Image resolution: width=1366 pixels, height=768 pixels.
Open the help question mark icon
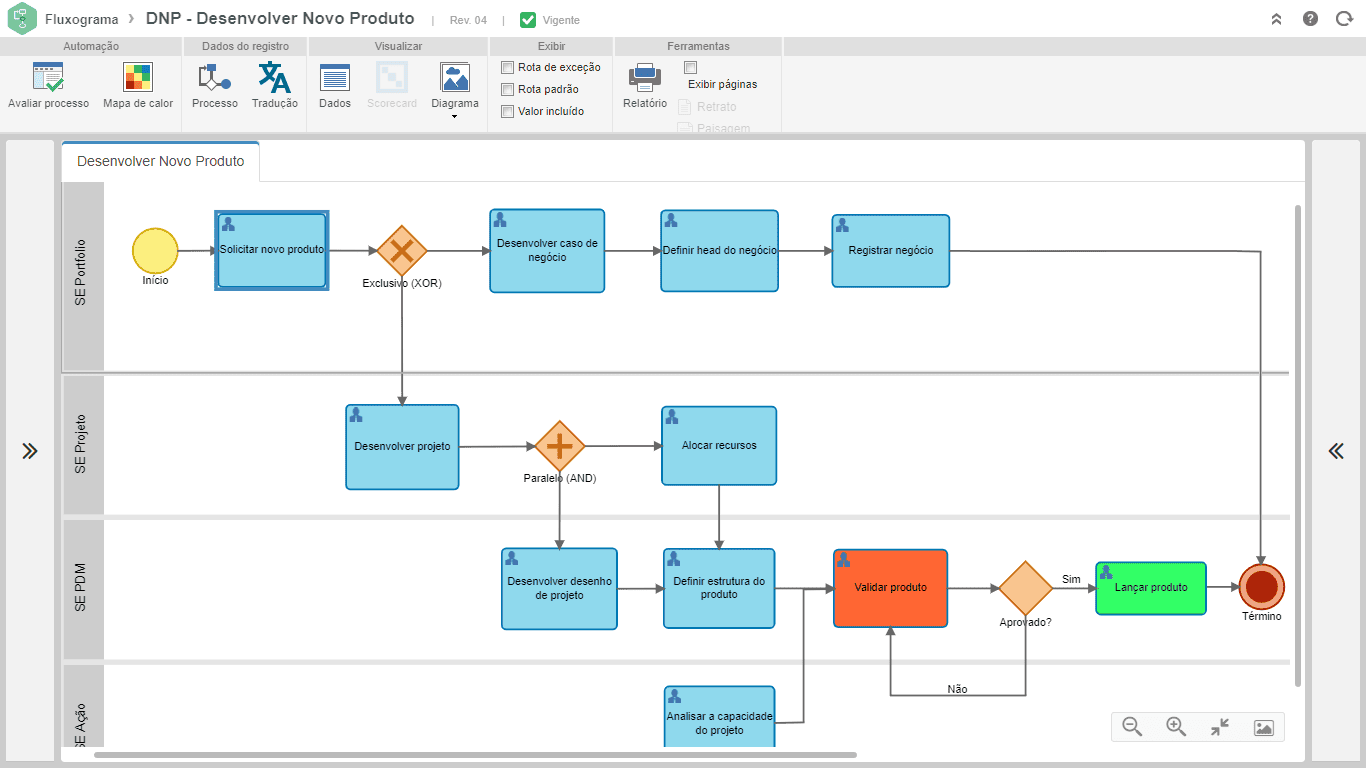[x=1310, y=19]
